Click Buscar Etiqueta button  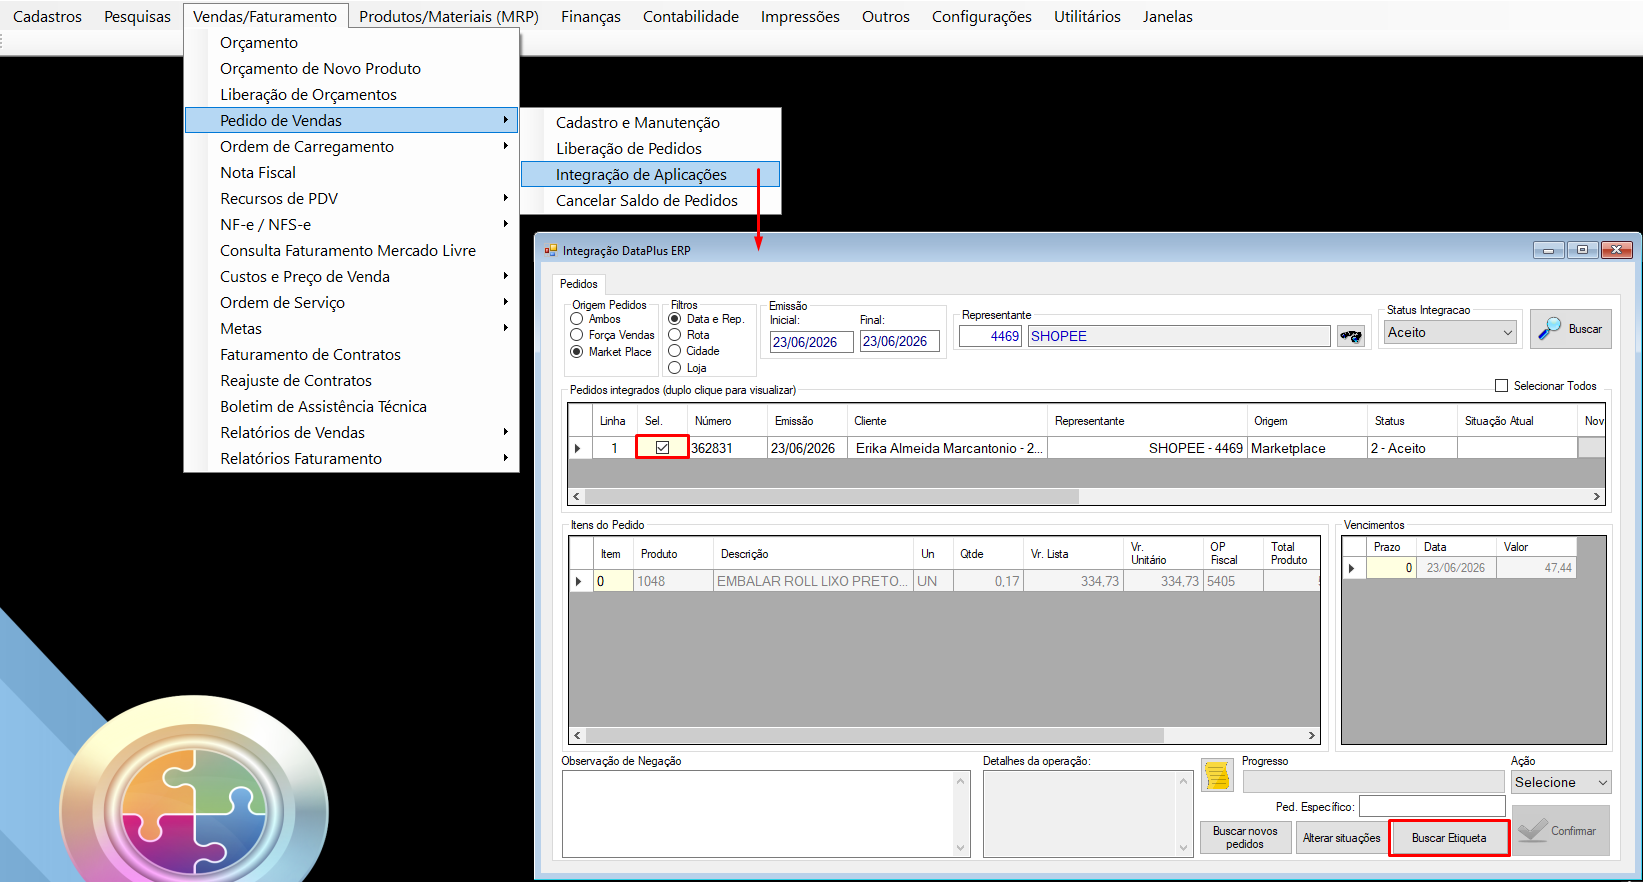point(1449,838)
